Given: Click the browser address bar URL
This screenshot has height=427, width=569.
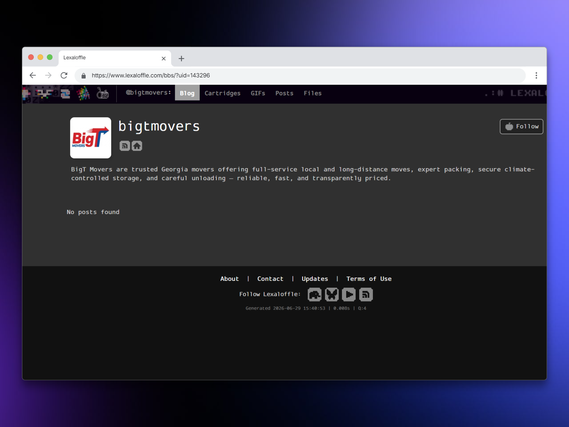Looking at the screenshot, I should 151,75.
